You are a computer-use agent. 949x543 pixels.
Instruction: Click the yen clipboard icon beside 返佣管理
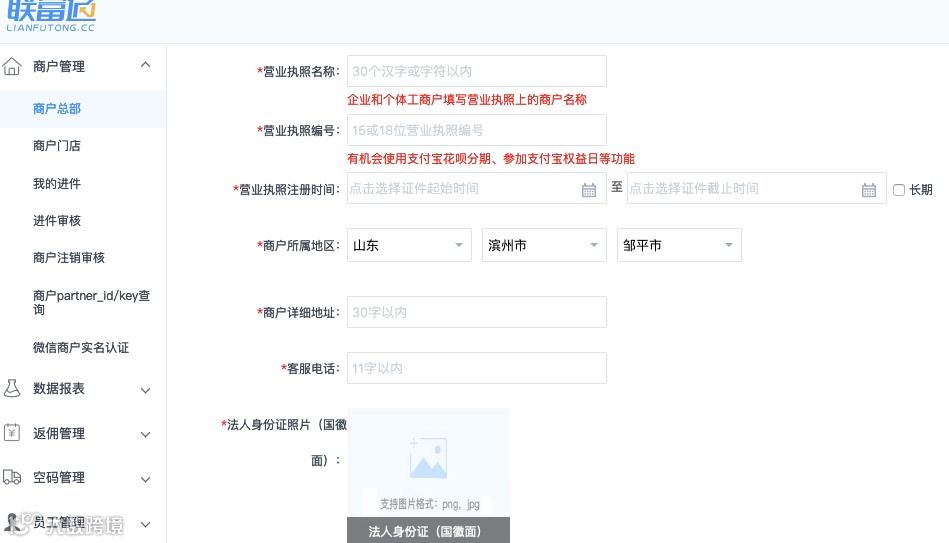[x=12, y=433]
